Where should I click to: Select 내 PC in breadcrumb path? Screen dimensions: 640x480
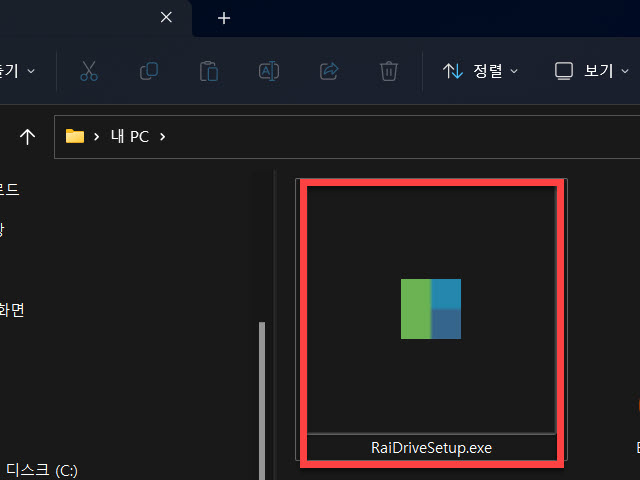point(130,137)
